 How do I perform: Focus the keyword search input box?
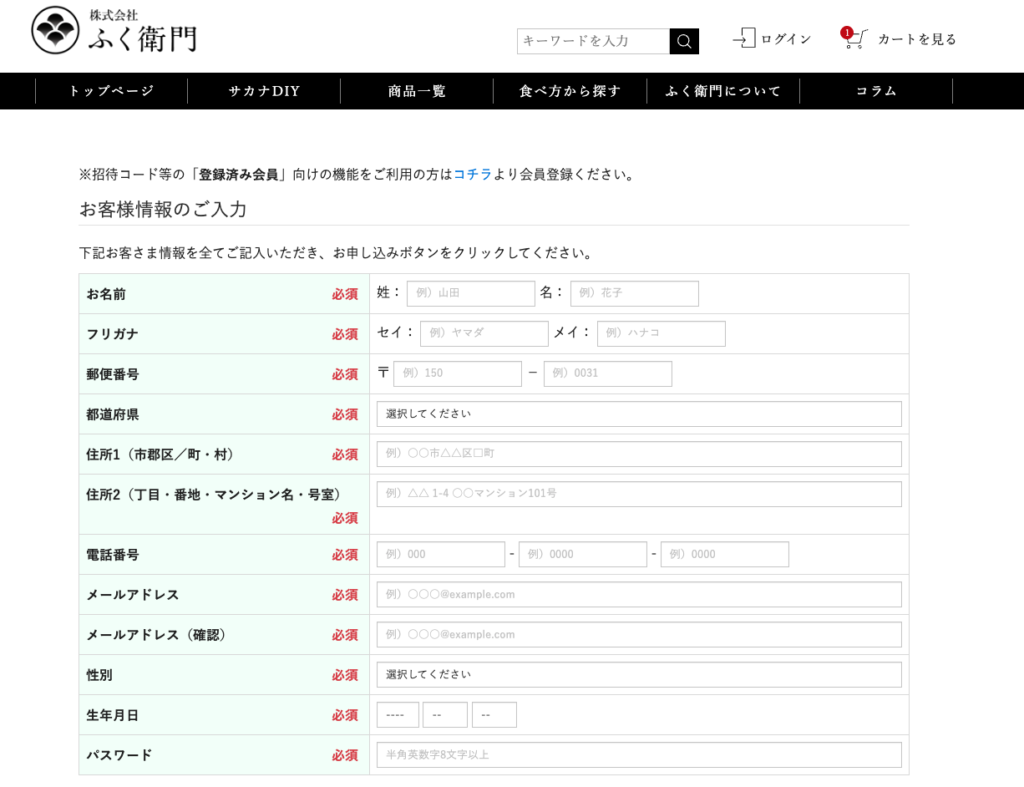point(593,41)
